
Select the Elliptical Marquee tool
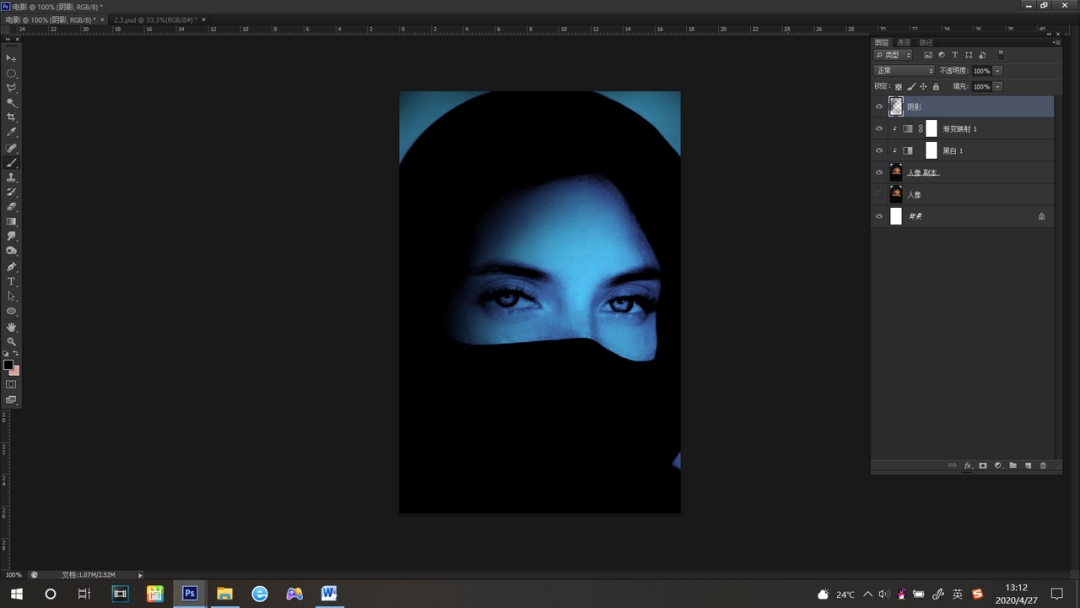(x=11, y=73)
